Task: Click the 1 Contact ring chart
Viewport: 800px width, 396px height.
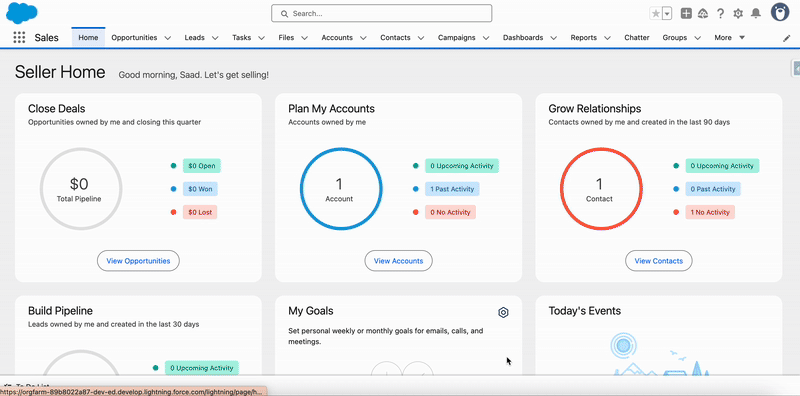Action: click(x=601, y=189)
